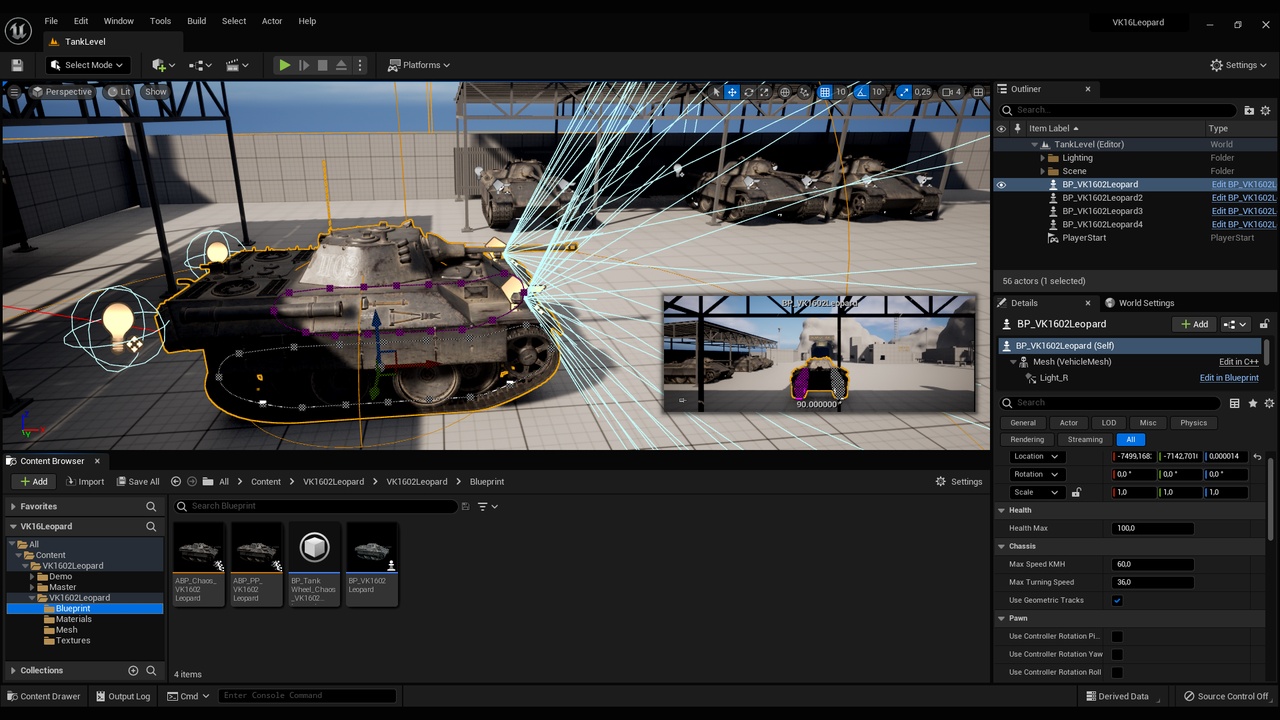Viewport: 1280px width, 720px height.
Task: Click the Outliner add folder icon
Action: point(1249,110)
